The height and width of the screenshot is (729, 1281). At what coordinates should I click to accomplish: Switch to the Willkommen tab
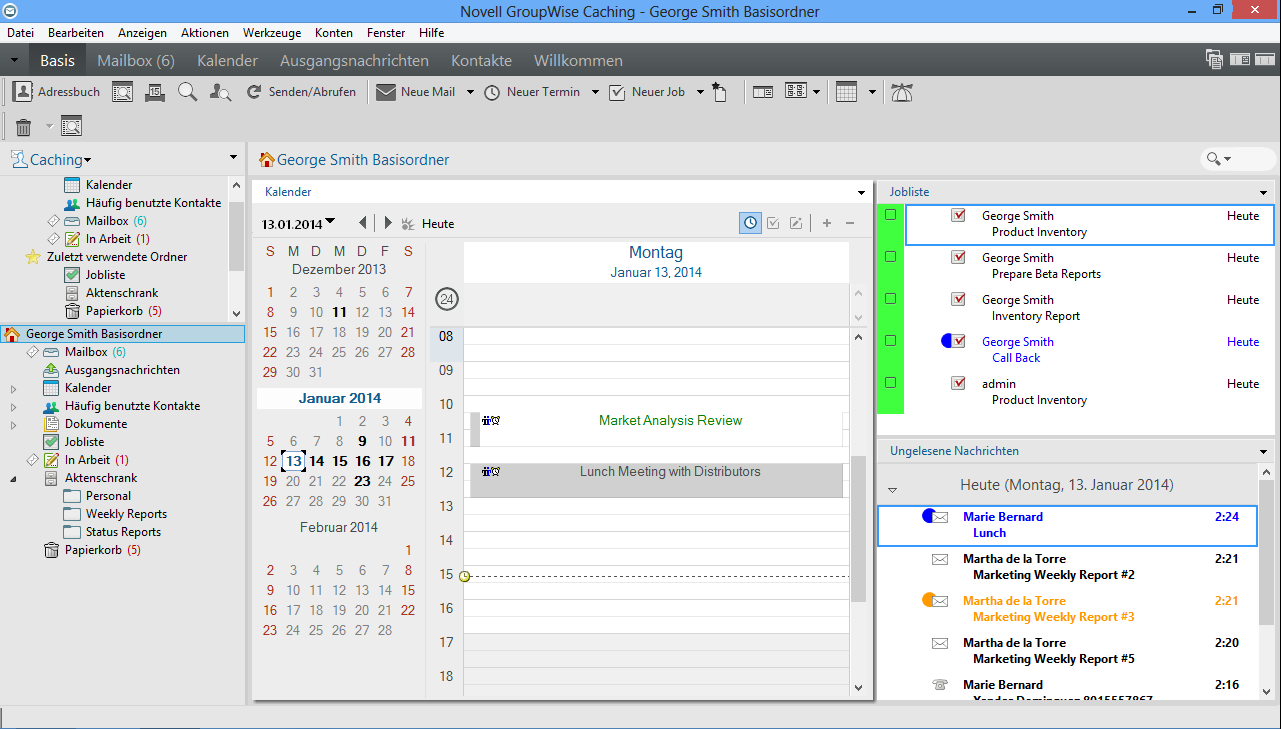coord(578,60)
